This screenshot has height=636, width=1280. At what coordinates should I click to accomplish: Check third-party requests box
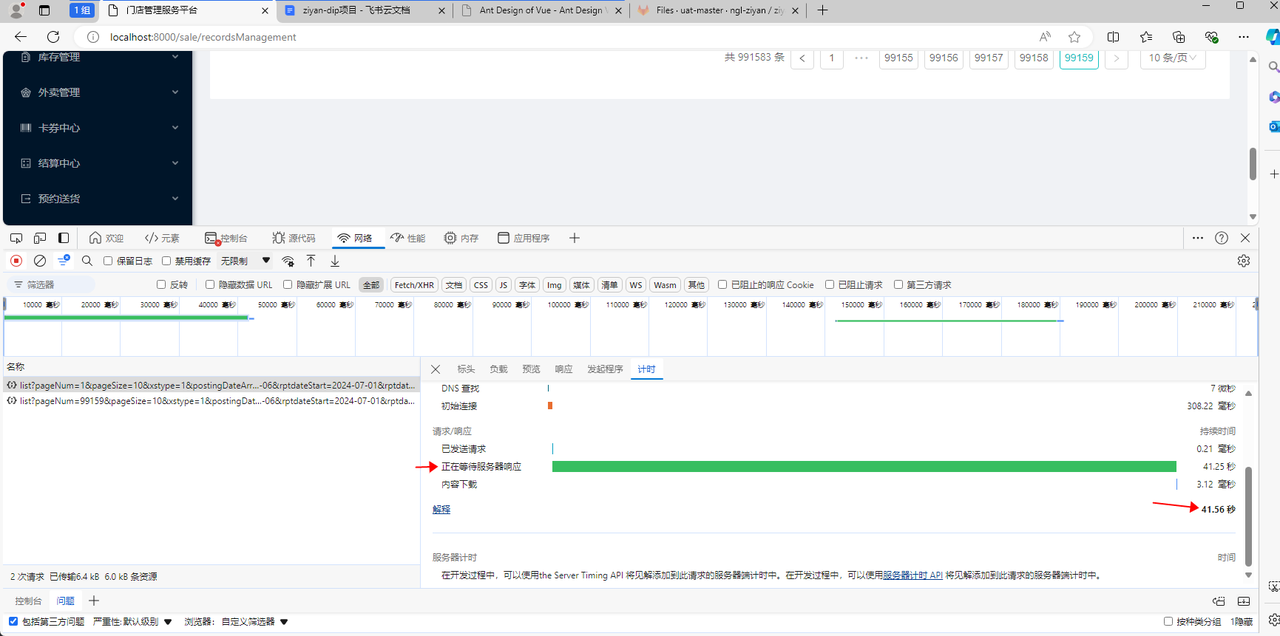[x=898, y=285]
